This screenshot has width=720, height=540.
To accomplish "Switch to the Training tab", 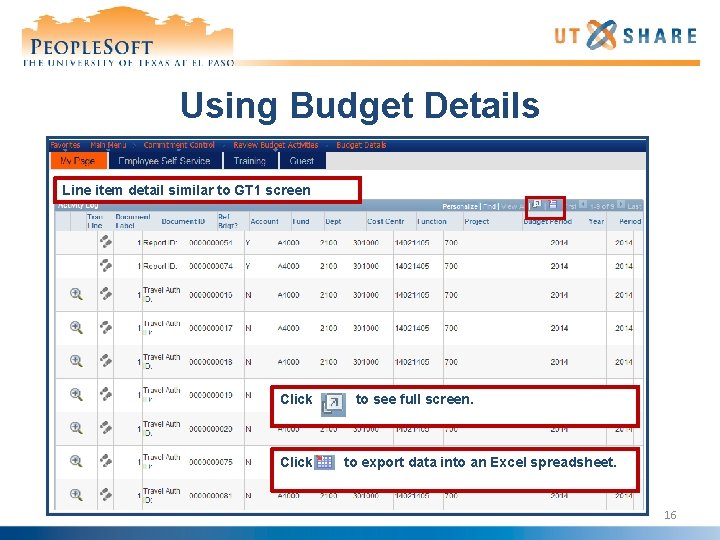I will pyautogui.click(x=250, y=161).
